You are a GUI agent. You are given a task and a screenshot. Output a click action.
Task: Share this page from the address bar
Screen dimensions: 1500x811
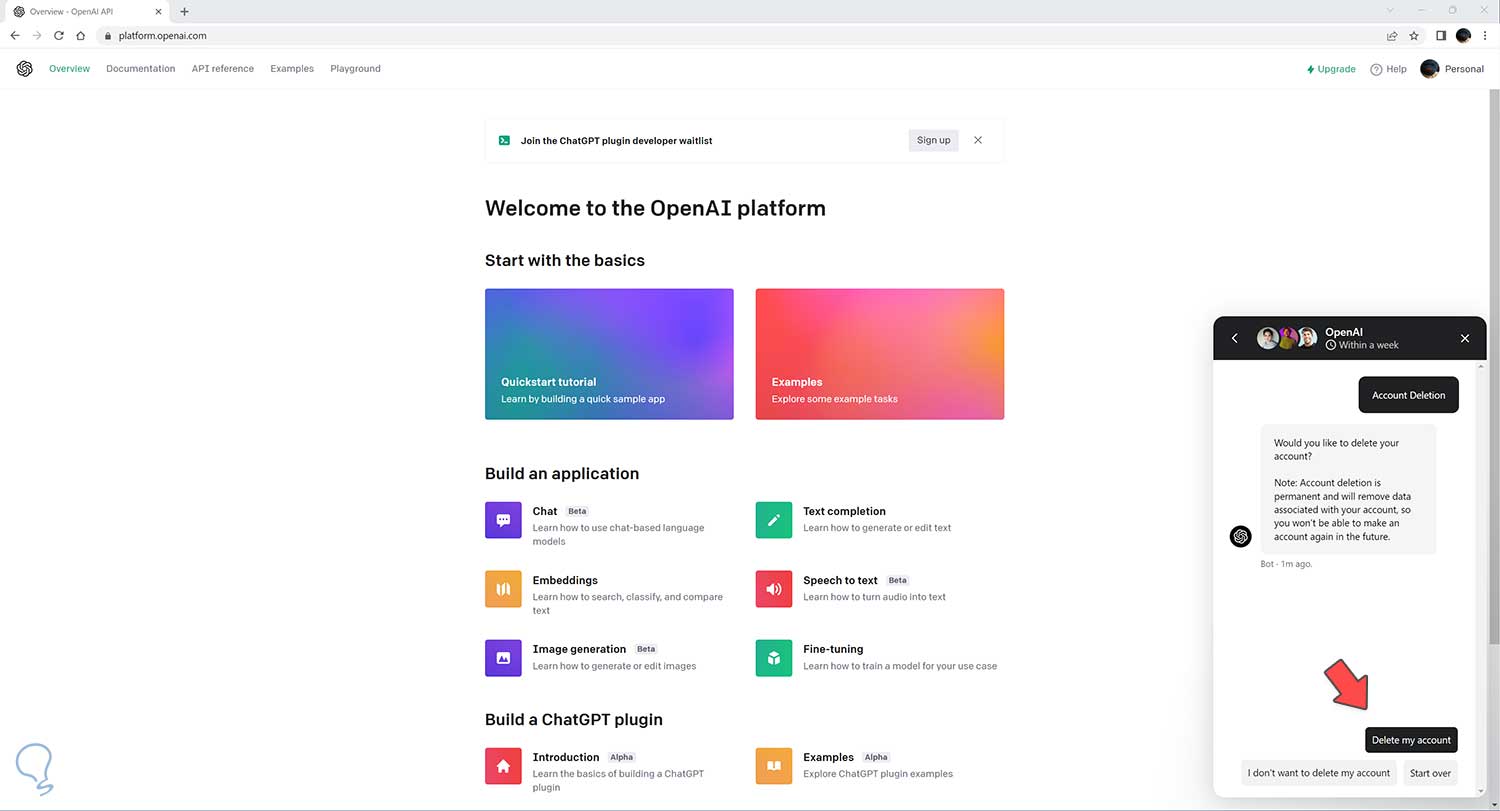[1392, 35]
